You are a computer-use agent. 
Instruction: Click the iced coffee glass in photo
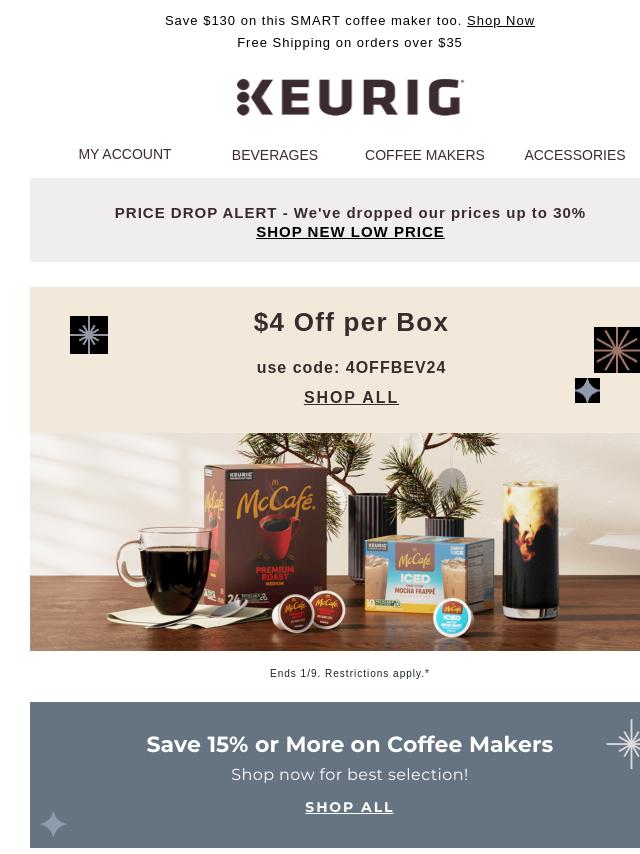(x=530, y=550)
